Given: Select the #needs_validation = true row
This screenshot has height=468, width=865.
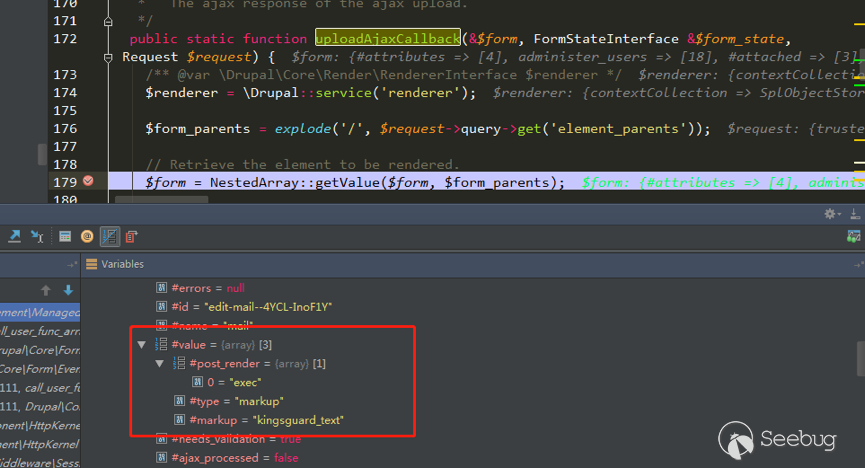Looking at the screenshot, I should tap(228, 439).
